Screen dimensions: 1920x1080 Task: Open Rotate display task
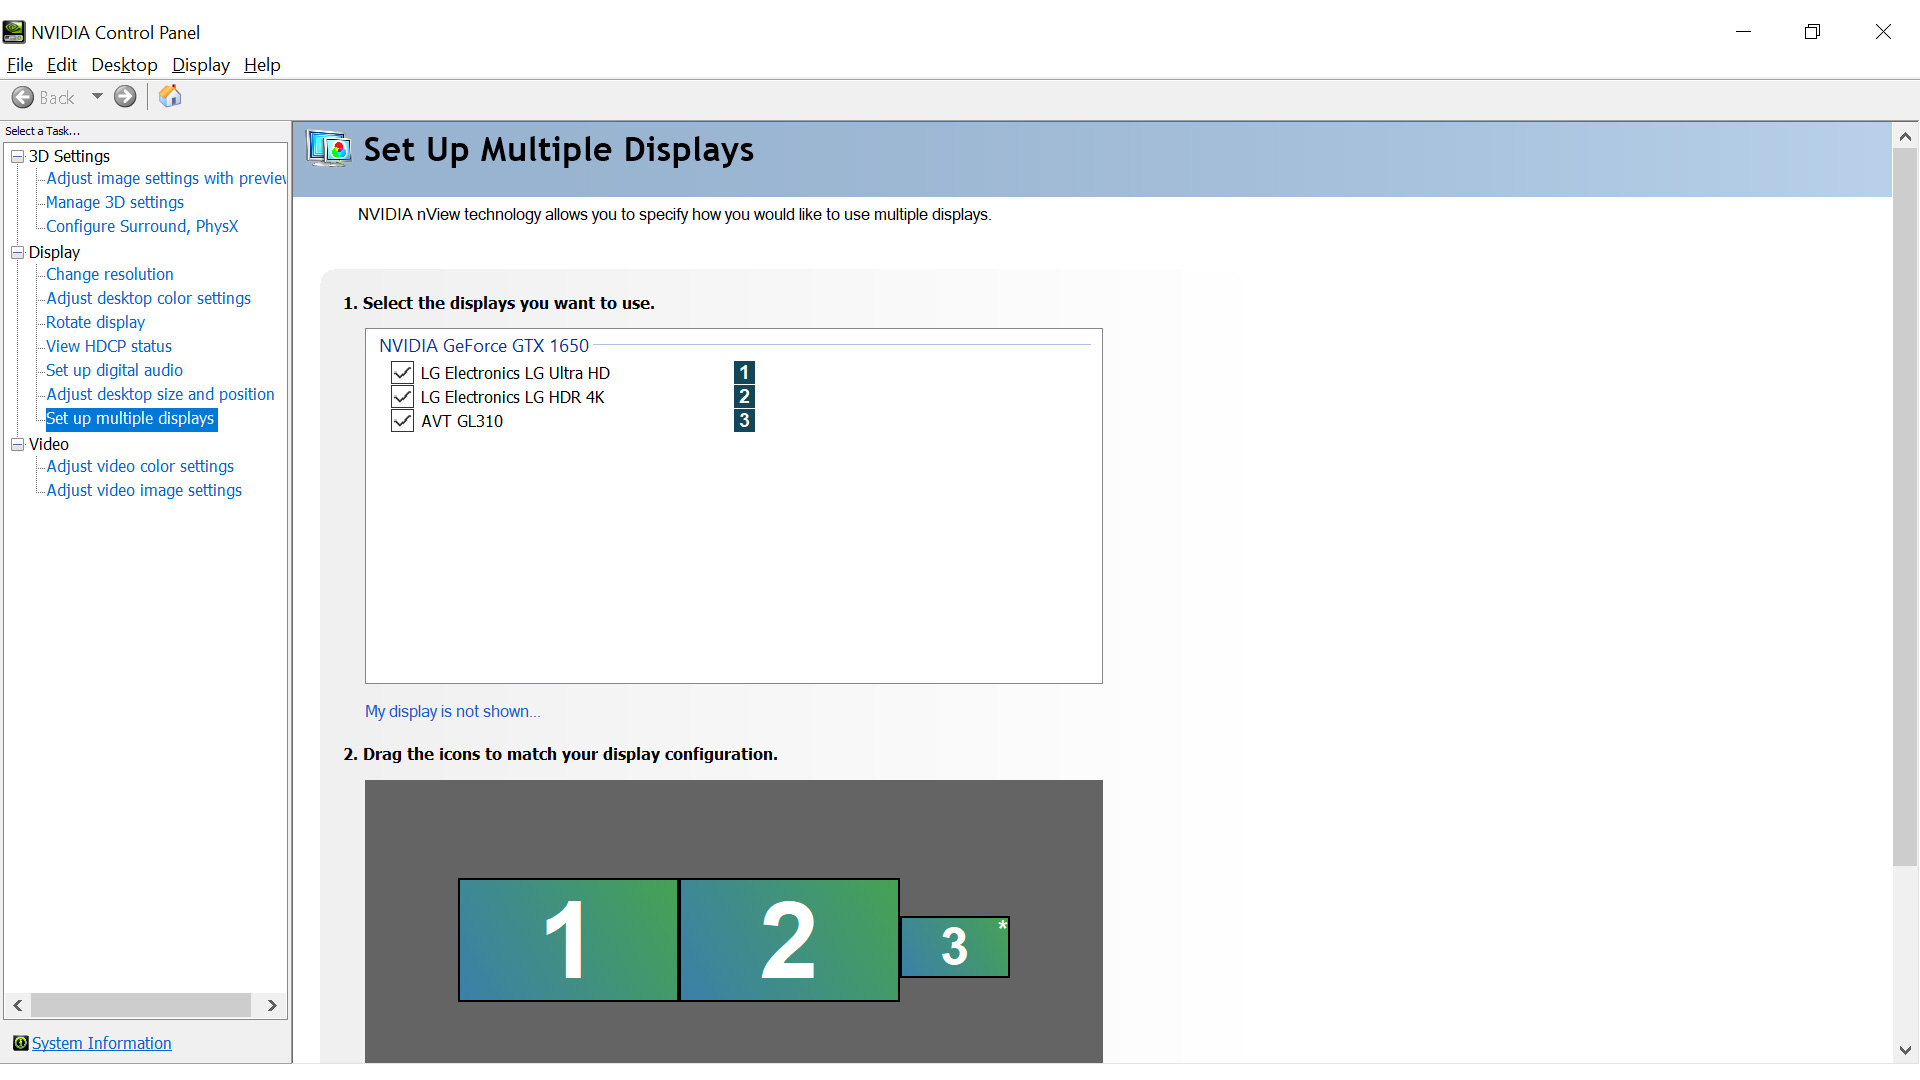pyautogui.click(x=96, y=322)
